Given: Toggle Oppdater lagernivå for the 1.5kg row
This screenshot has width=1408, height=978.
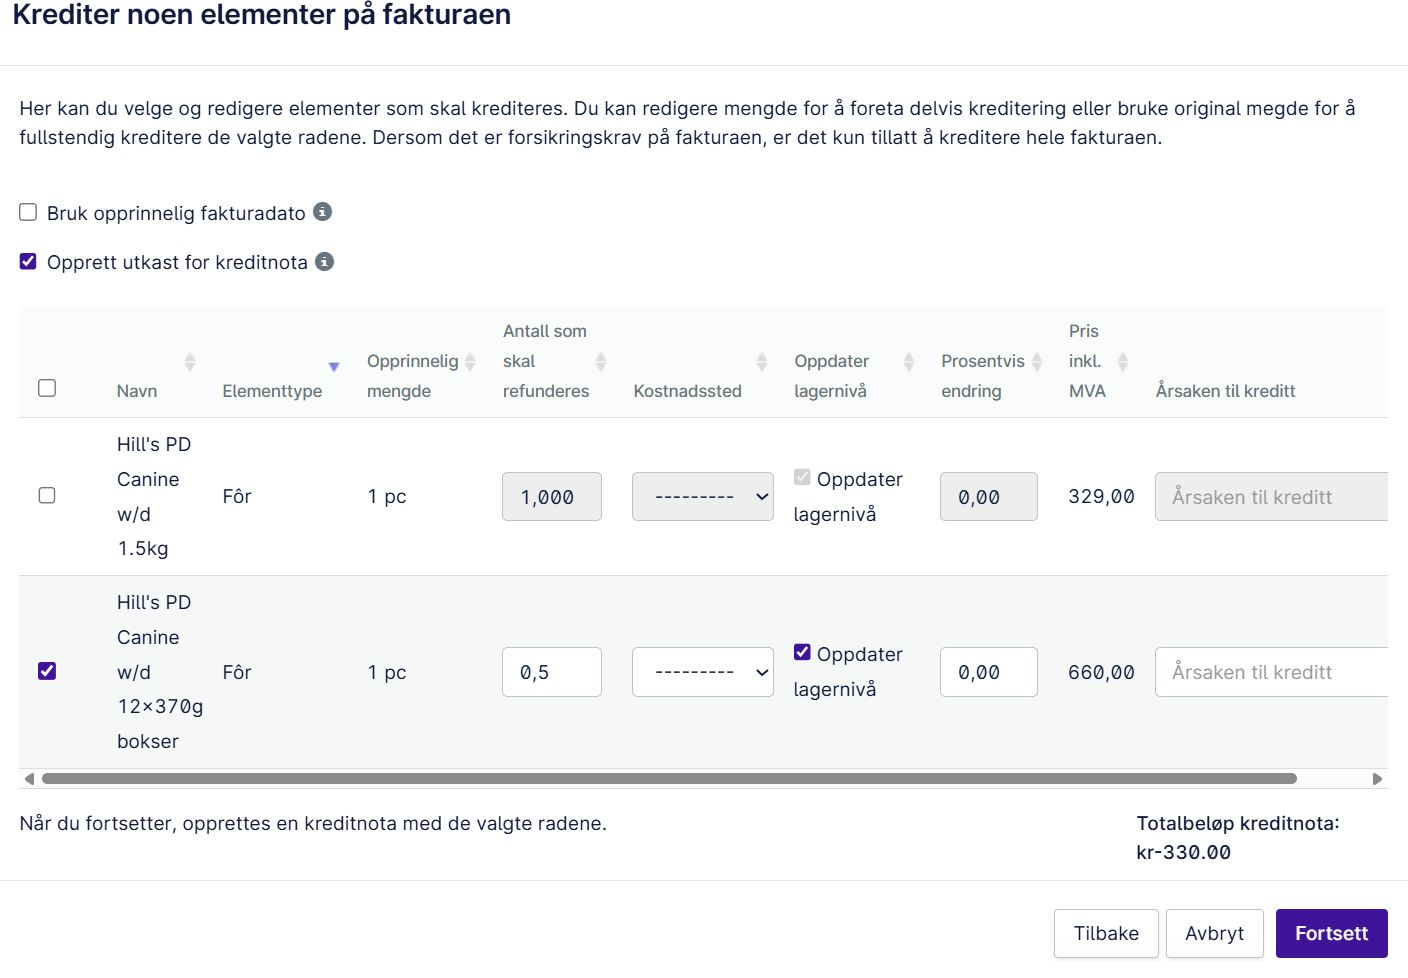Looking at the screenshot, I should pyautogui.click(x=802, y=477).
